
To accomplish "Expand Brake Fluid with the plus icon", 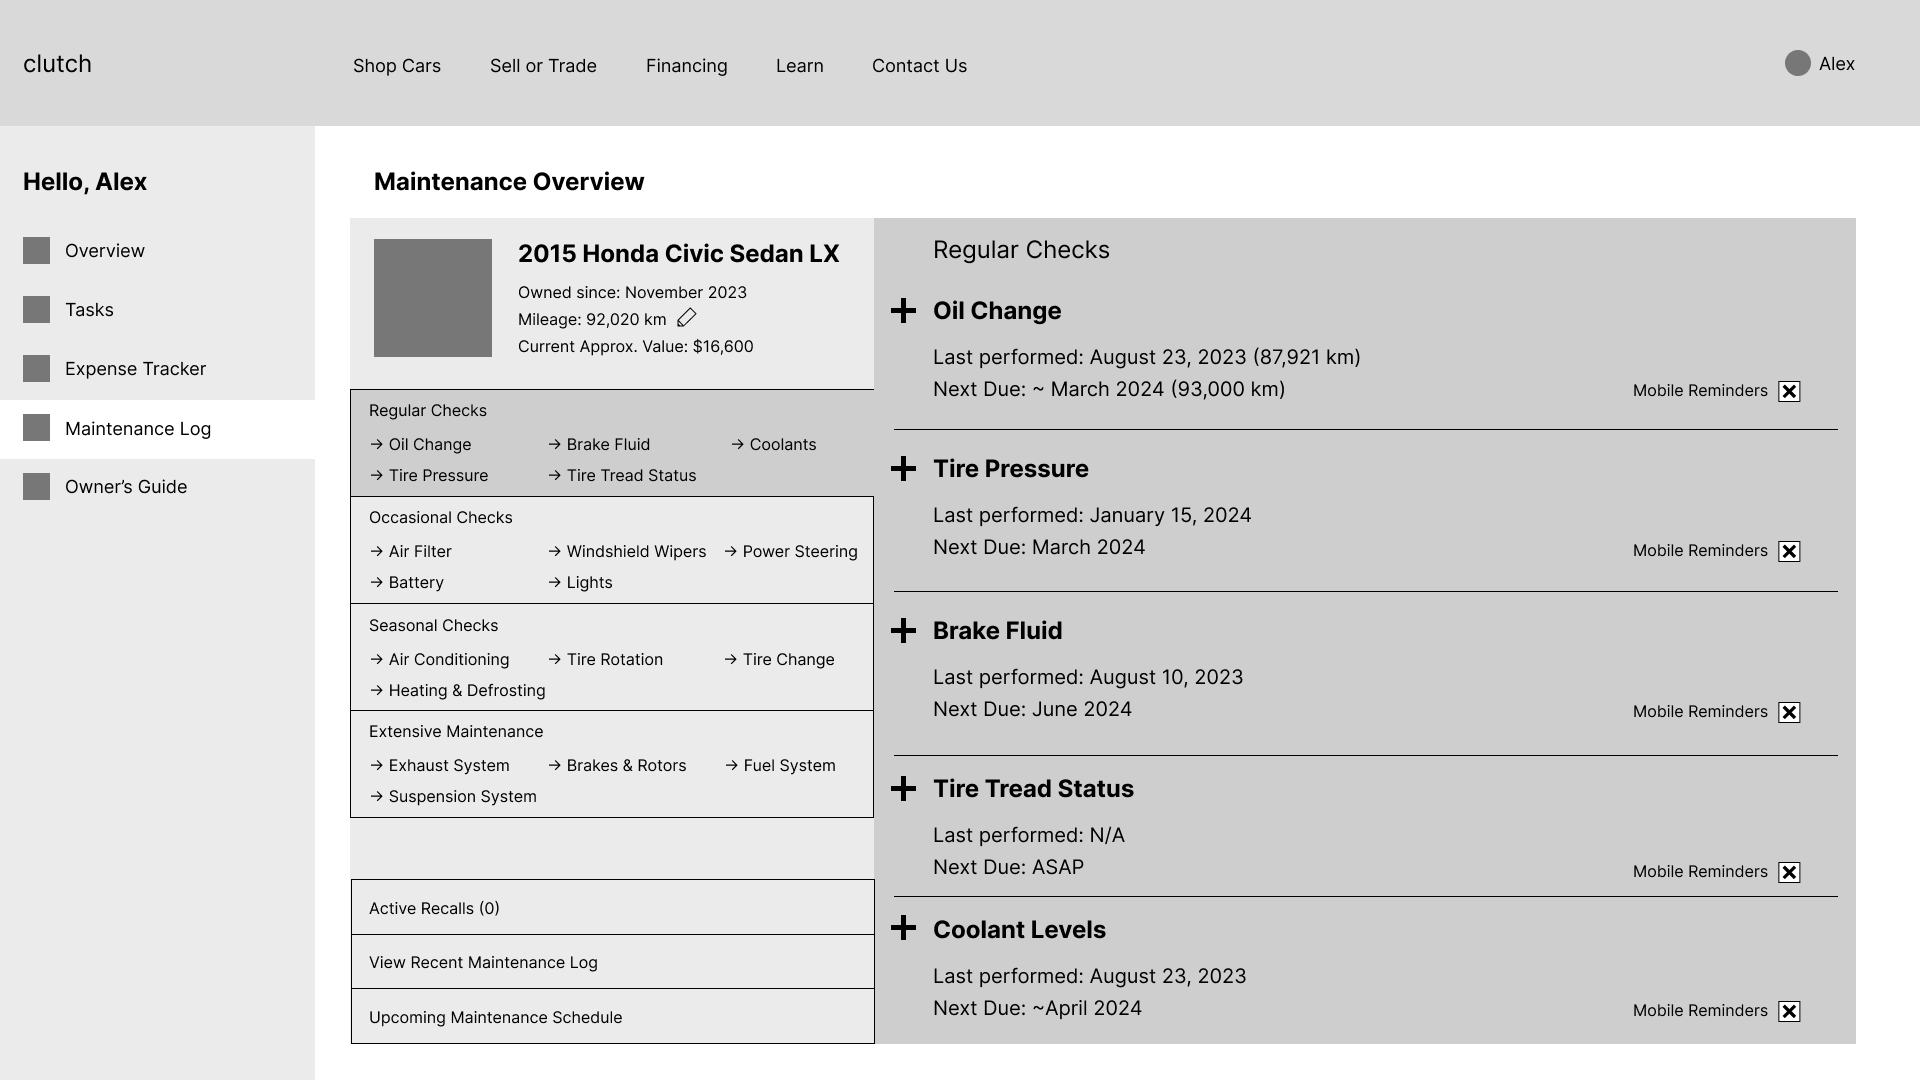I will click(x=903, y=630).
